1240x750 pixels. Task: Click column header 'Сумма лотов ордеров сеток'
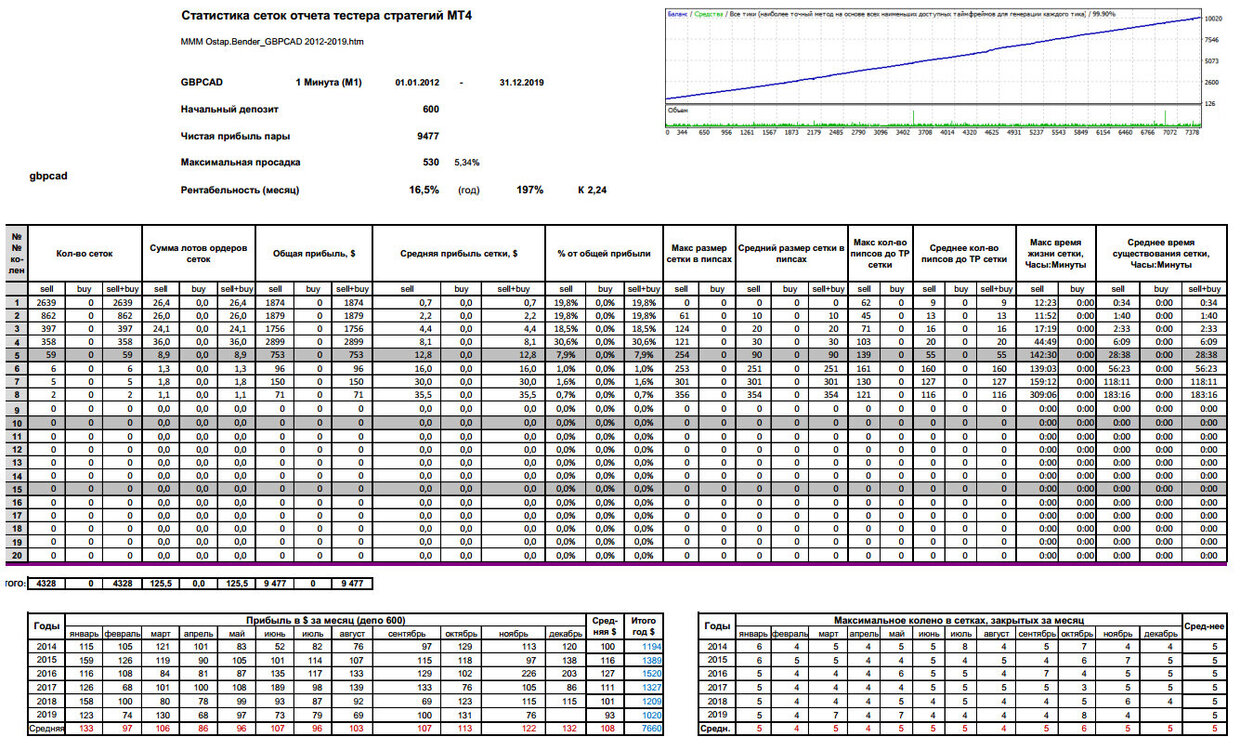pos(200,254)
